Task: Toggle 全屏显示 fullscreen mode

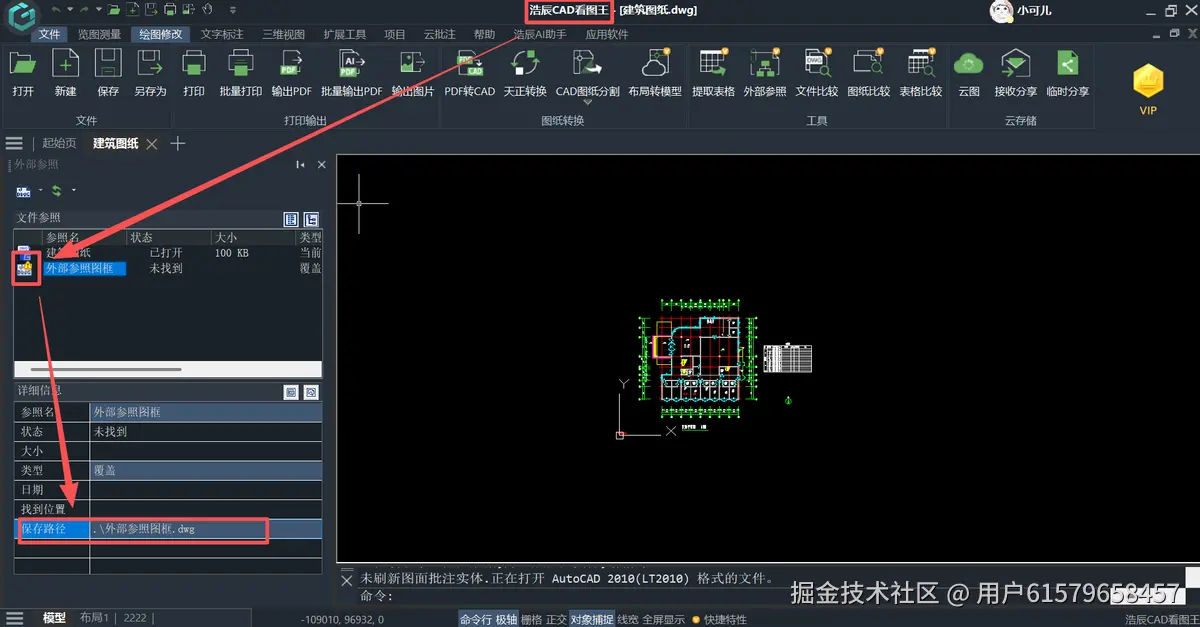Action: point(663,619)
